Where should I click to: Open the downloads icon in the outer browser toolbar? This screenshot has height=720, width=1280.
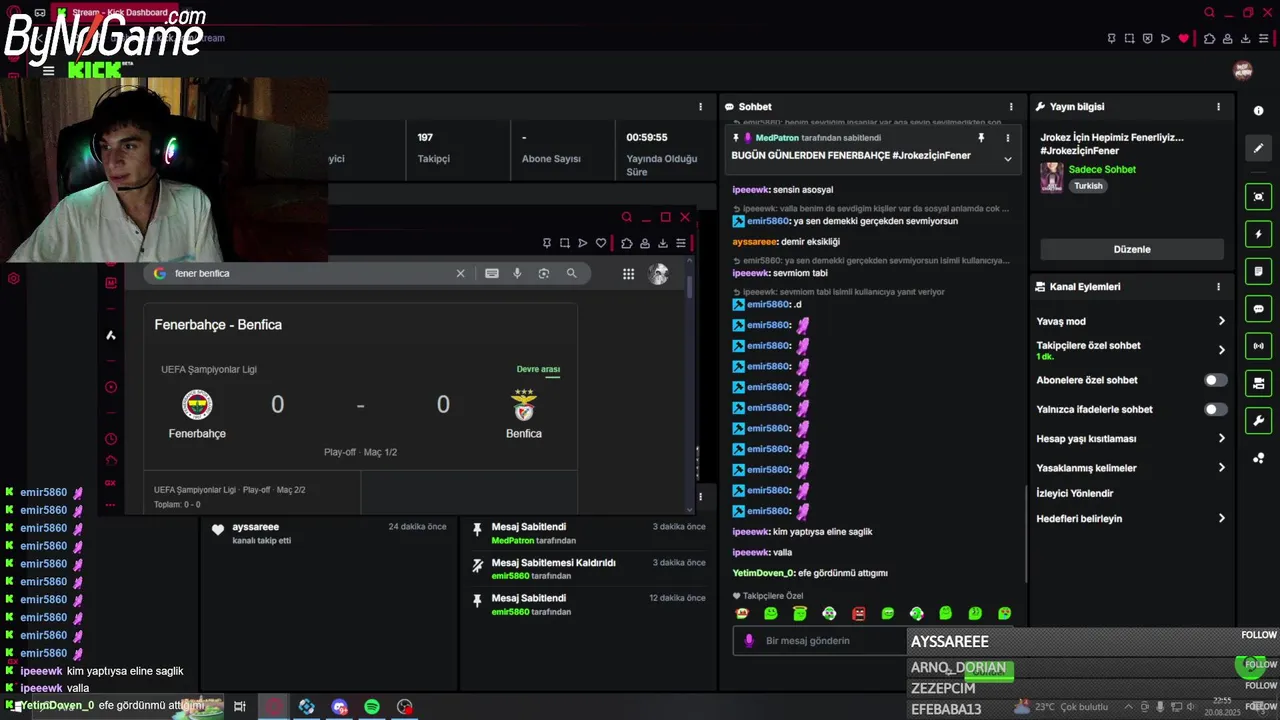pyautogui.click(x=1246, y=38)
